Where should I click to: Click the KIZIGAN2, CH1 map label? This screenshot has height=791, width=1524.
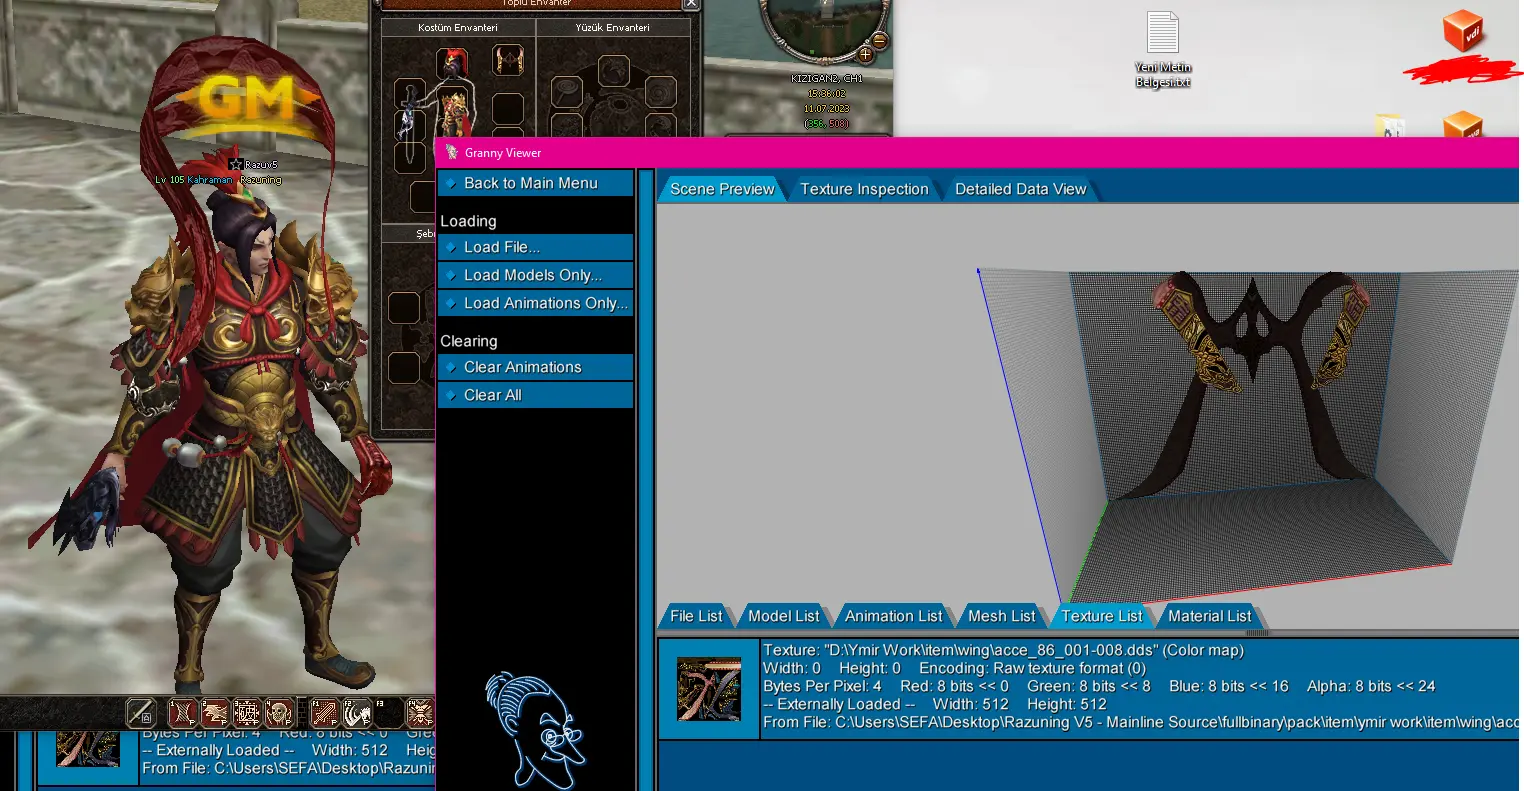tap(827, 78)
